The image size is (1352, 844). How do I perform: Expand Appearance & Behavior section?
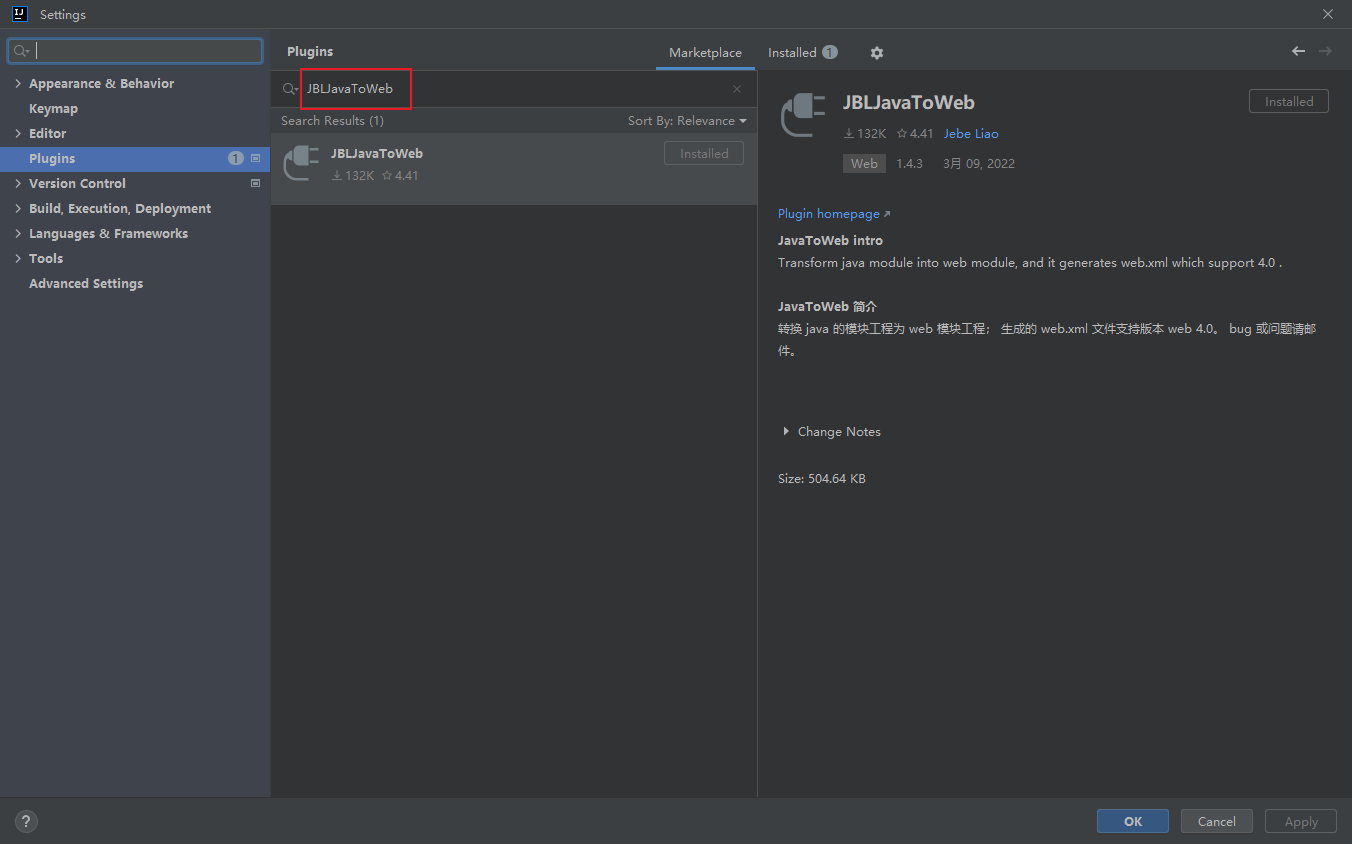click(x=18, y=83)
